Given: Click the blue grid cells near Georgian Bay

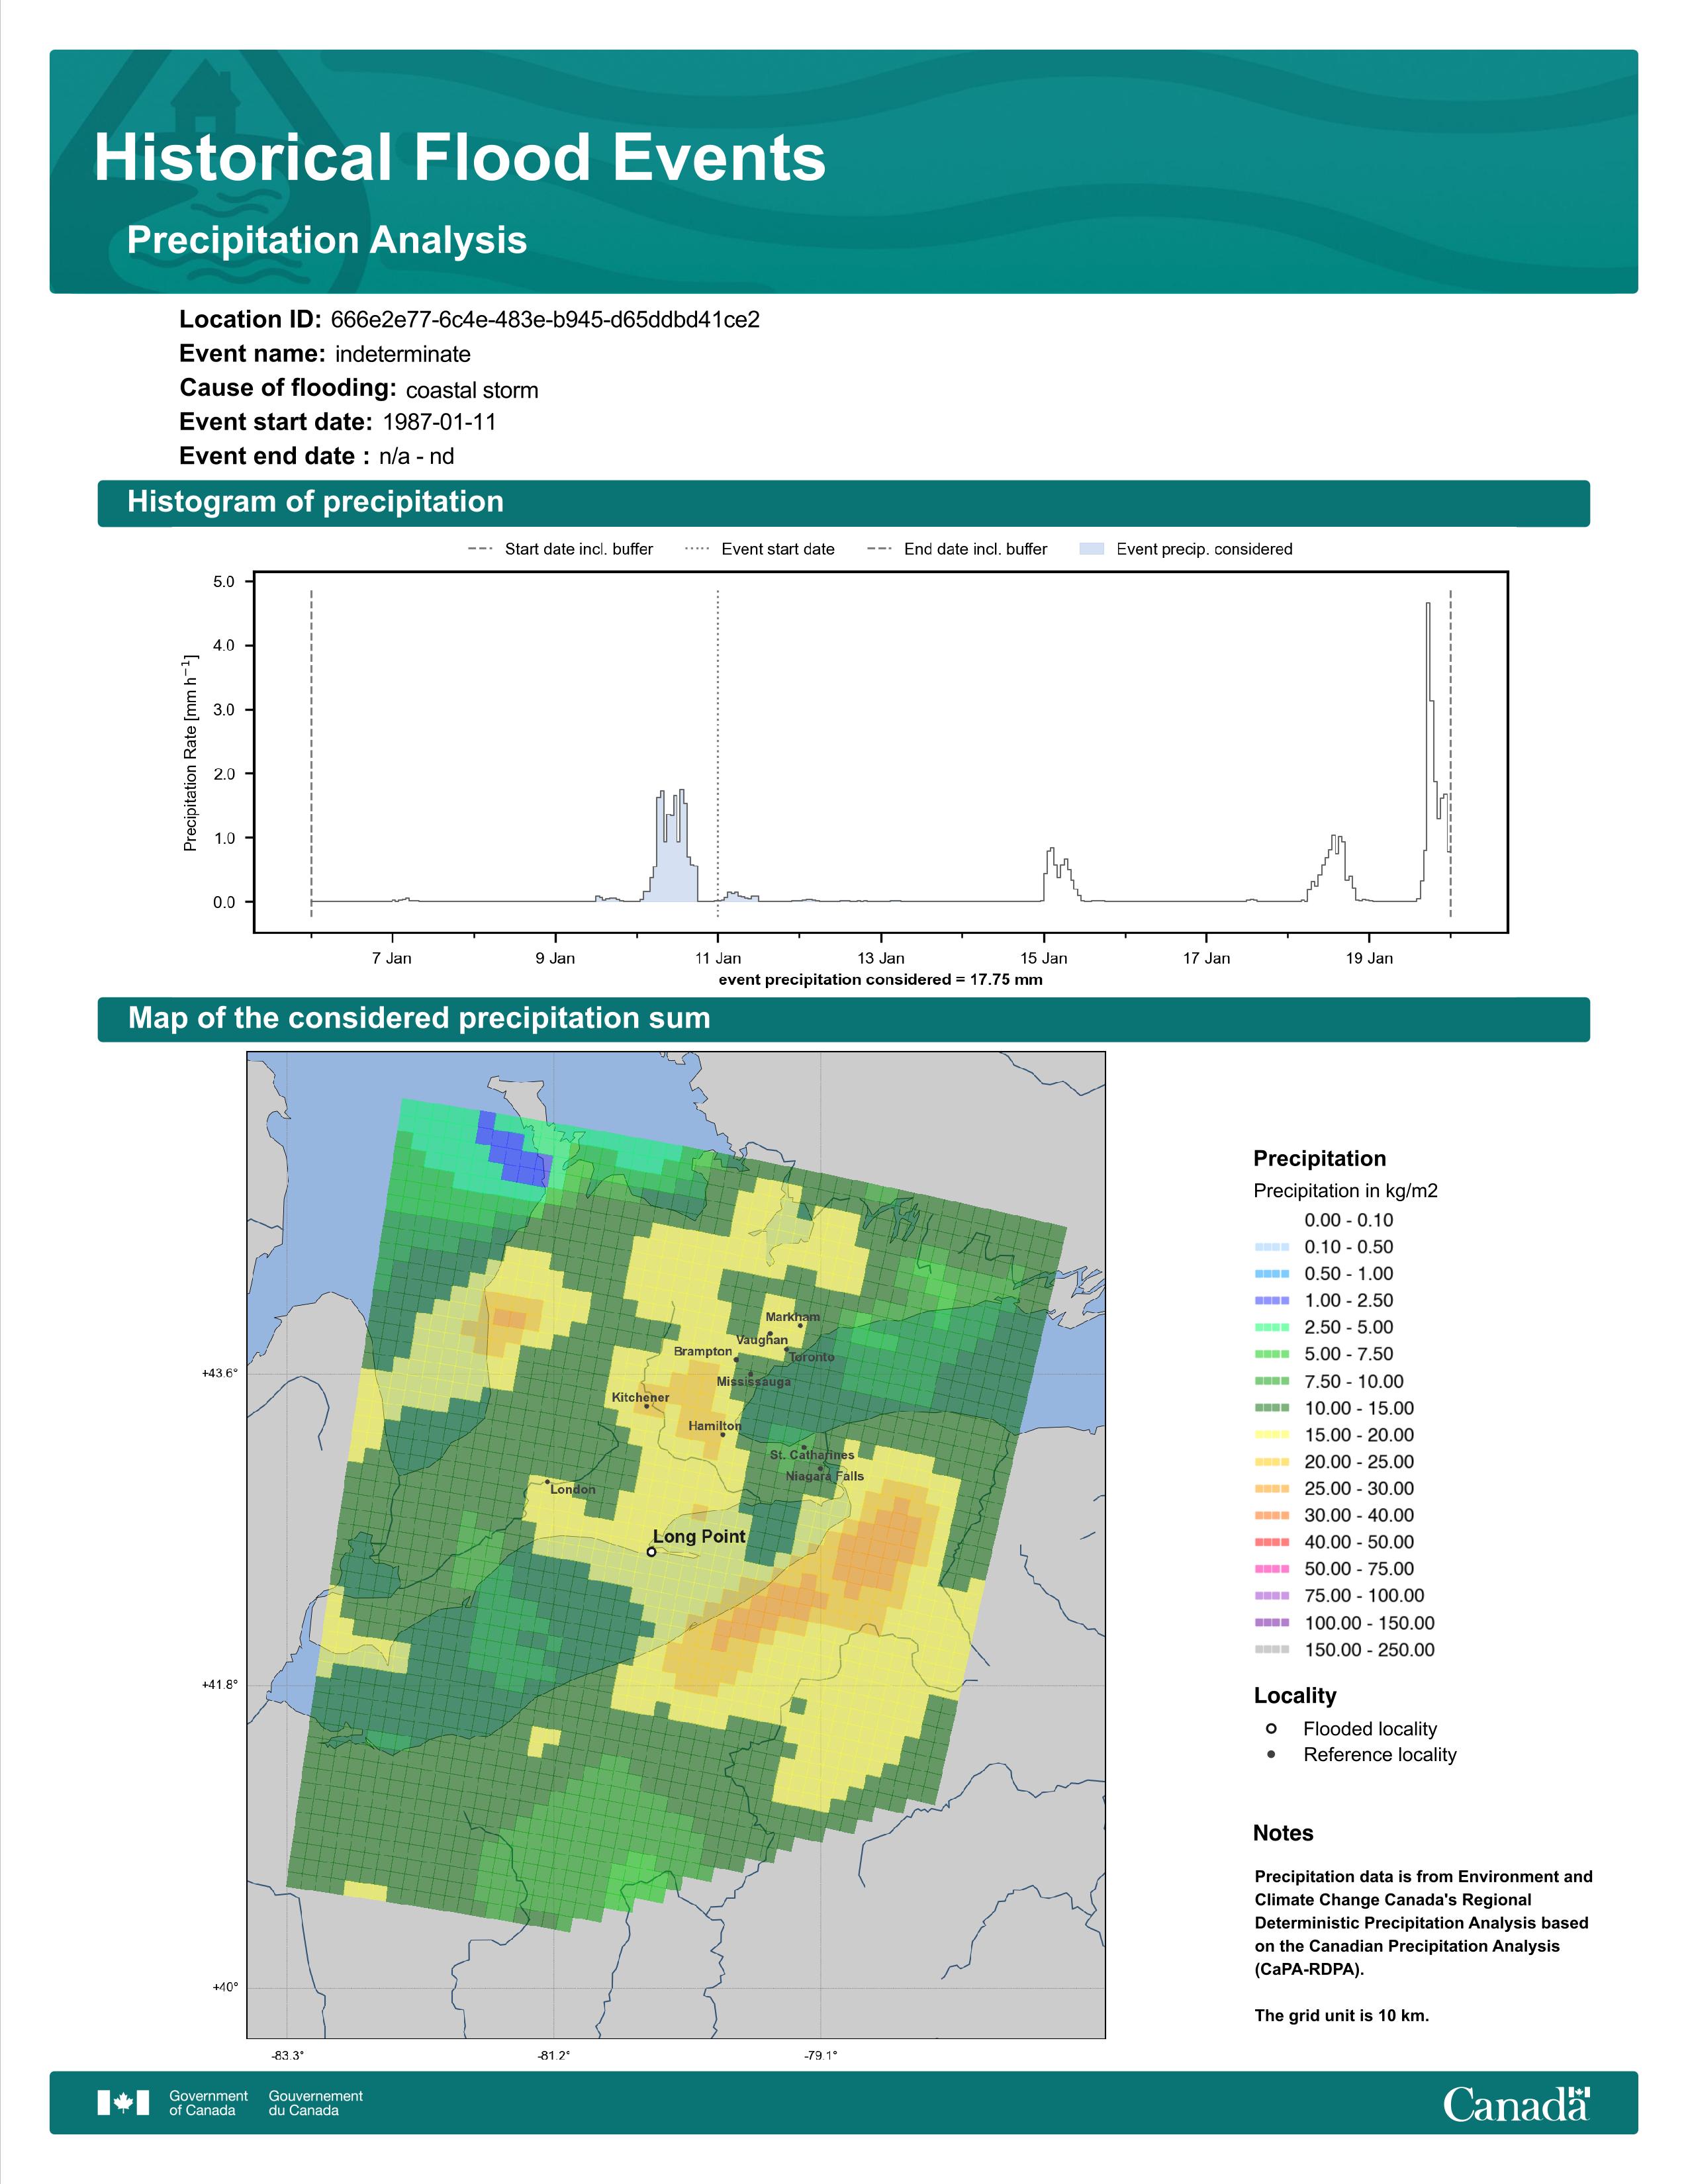Looking at the screenshot, I should click(516, 1151).
